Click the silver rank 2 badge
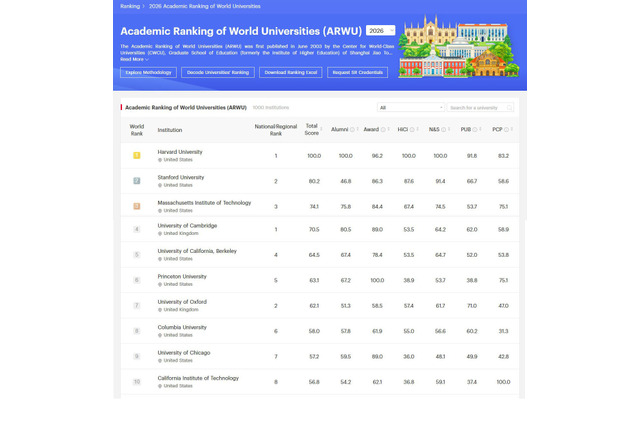The width and height of the screenshot is (640, 426). point(137,181)
